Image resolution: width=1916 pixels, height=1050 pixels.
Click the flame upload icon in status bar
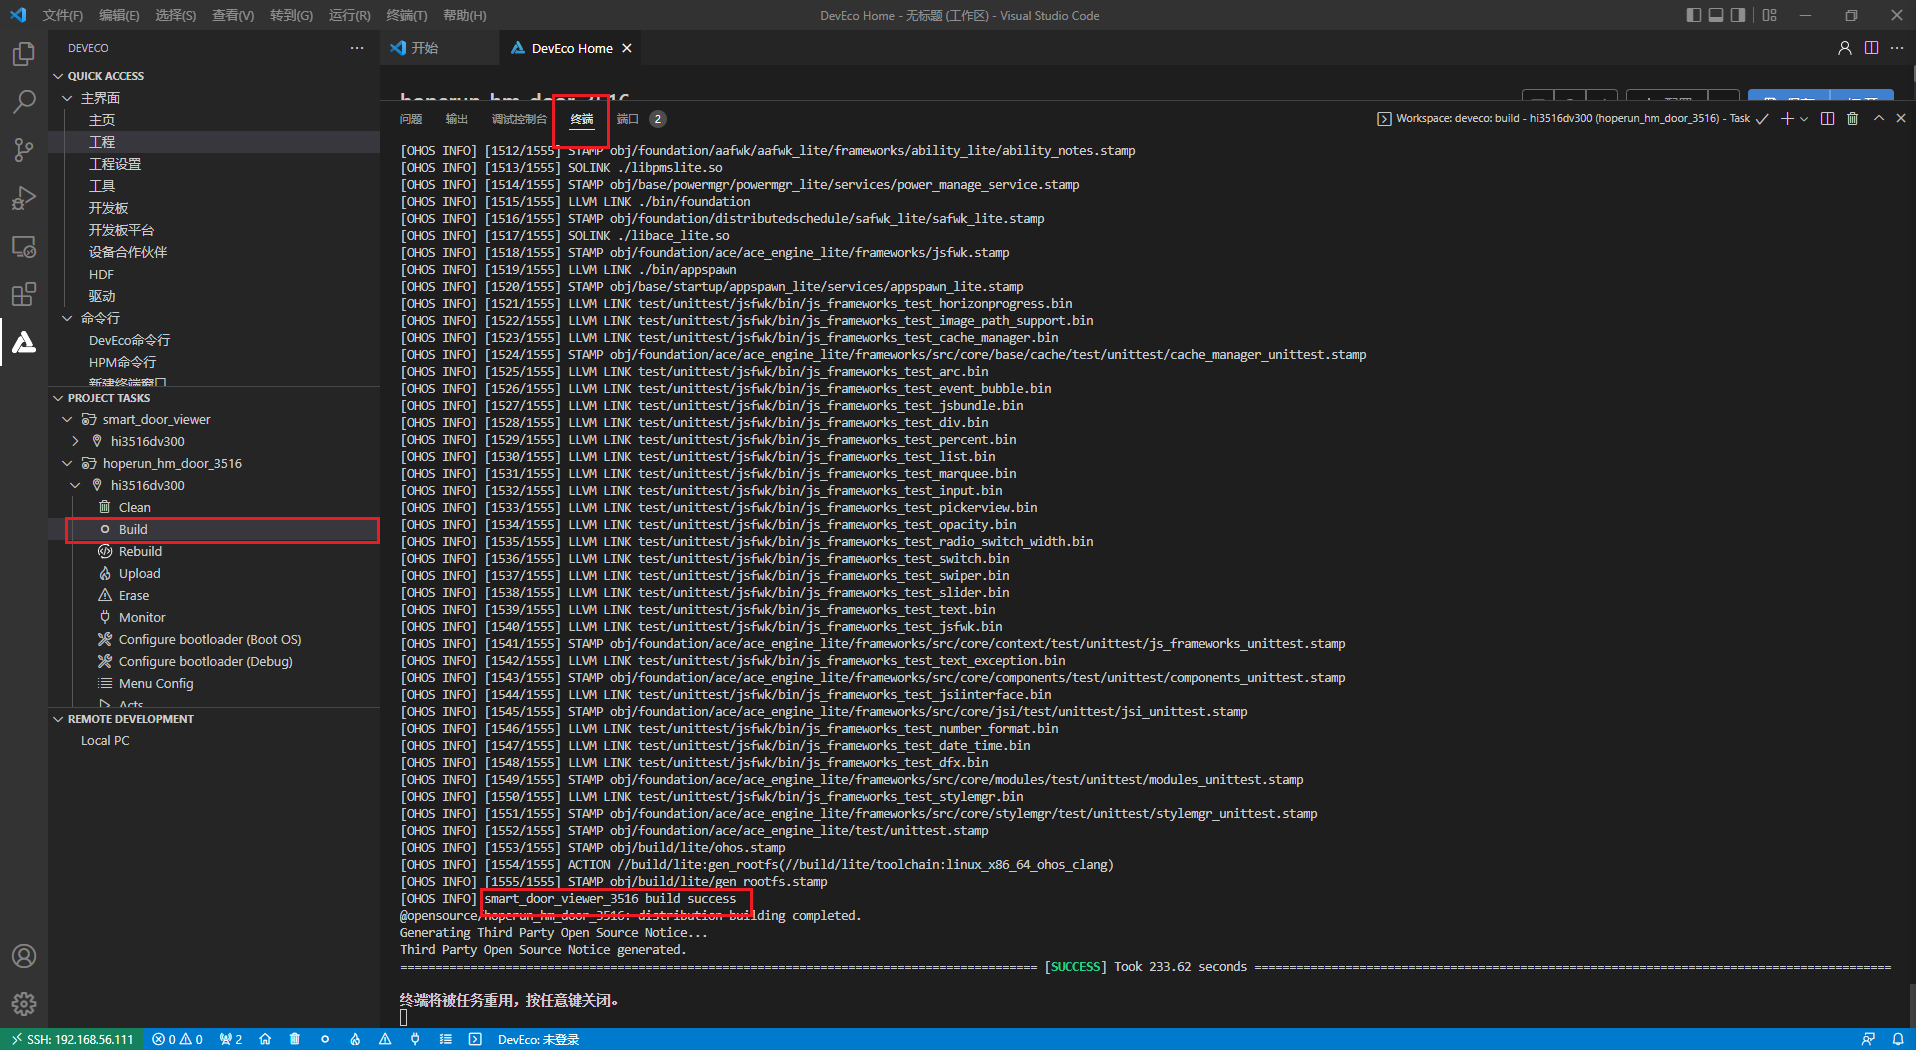pyautogui.click(x=355, y=1039)
